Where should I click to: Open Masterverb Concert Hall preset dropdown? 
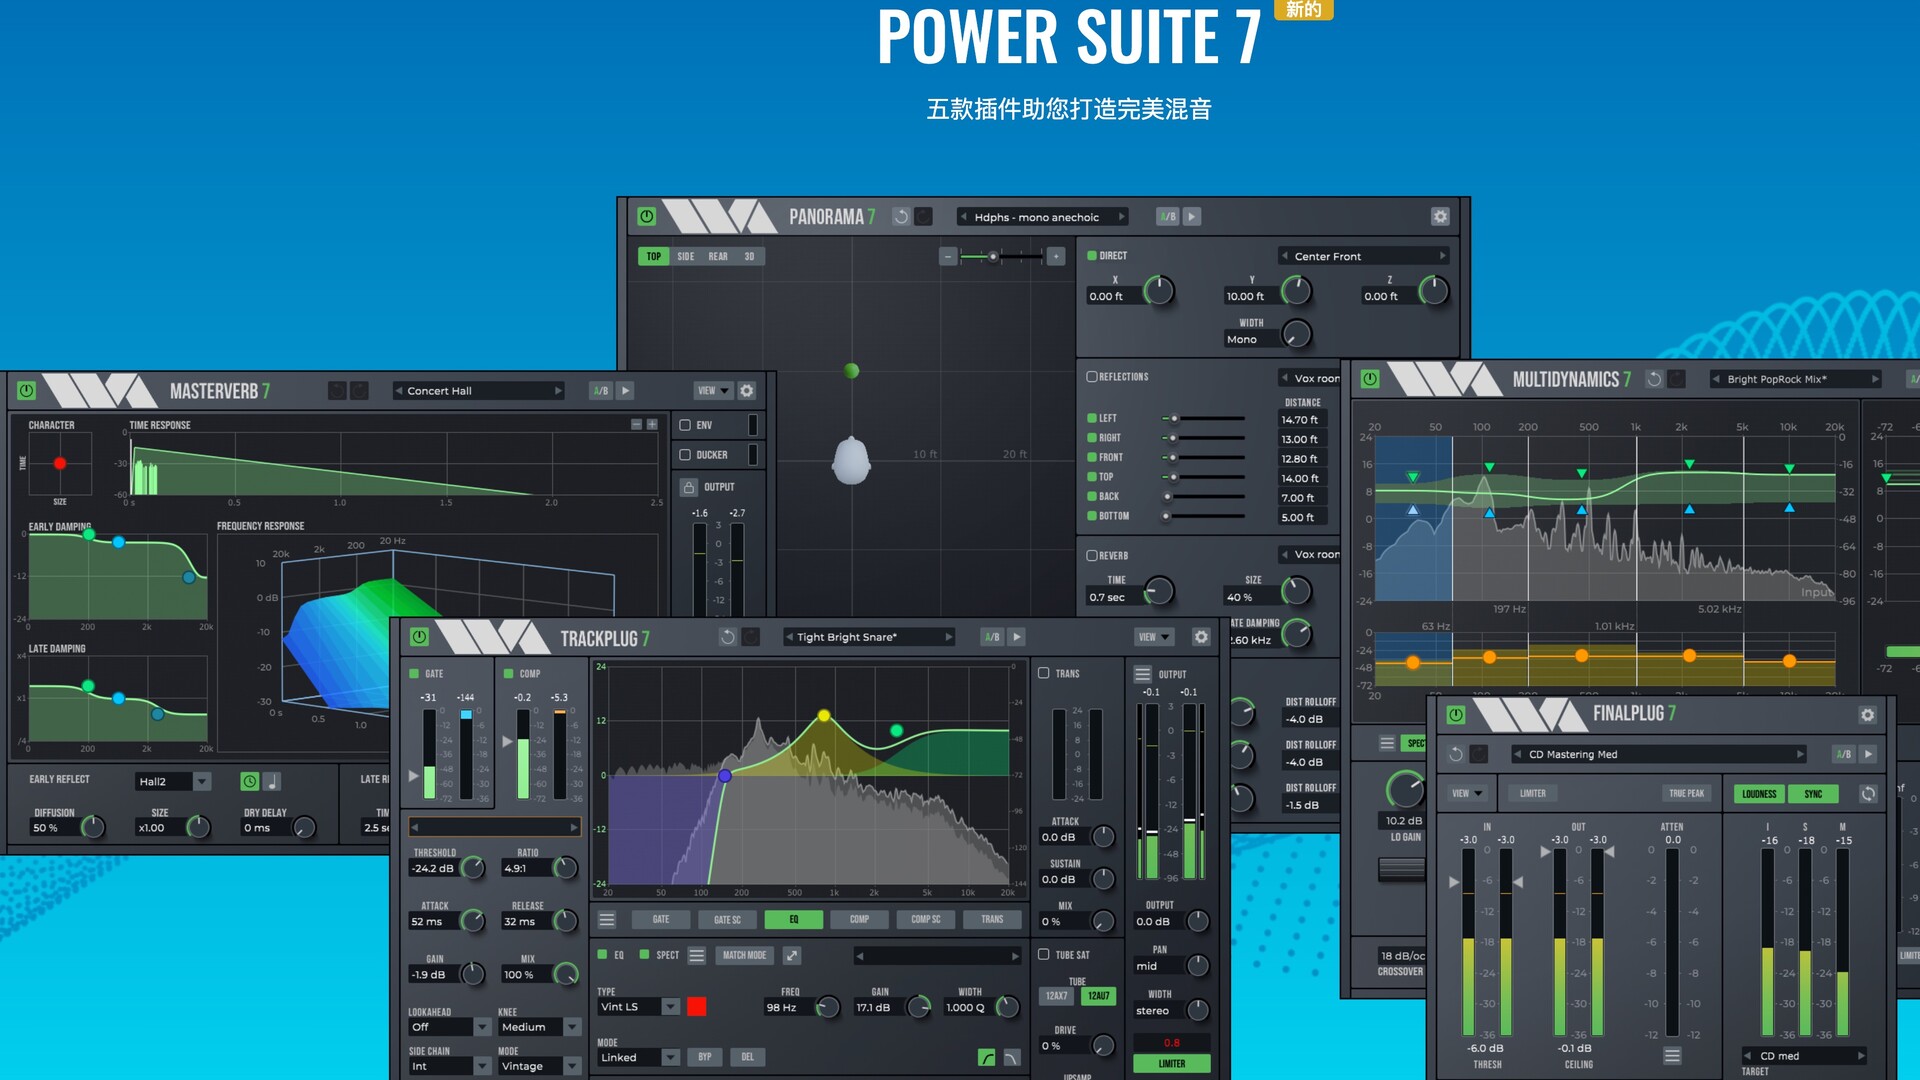tap(479, 391)
